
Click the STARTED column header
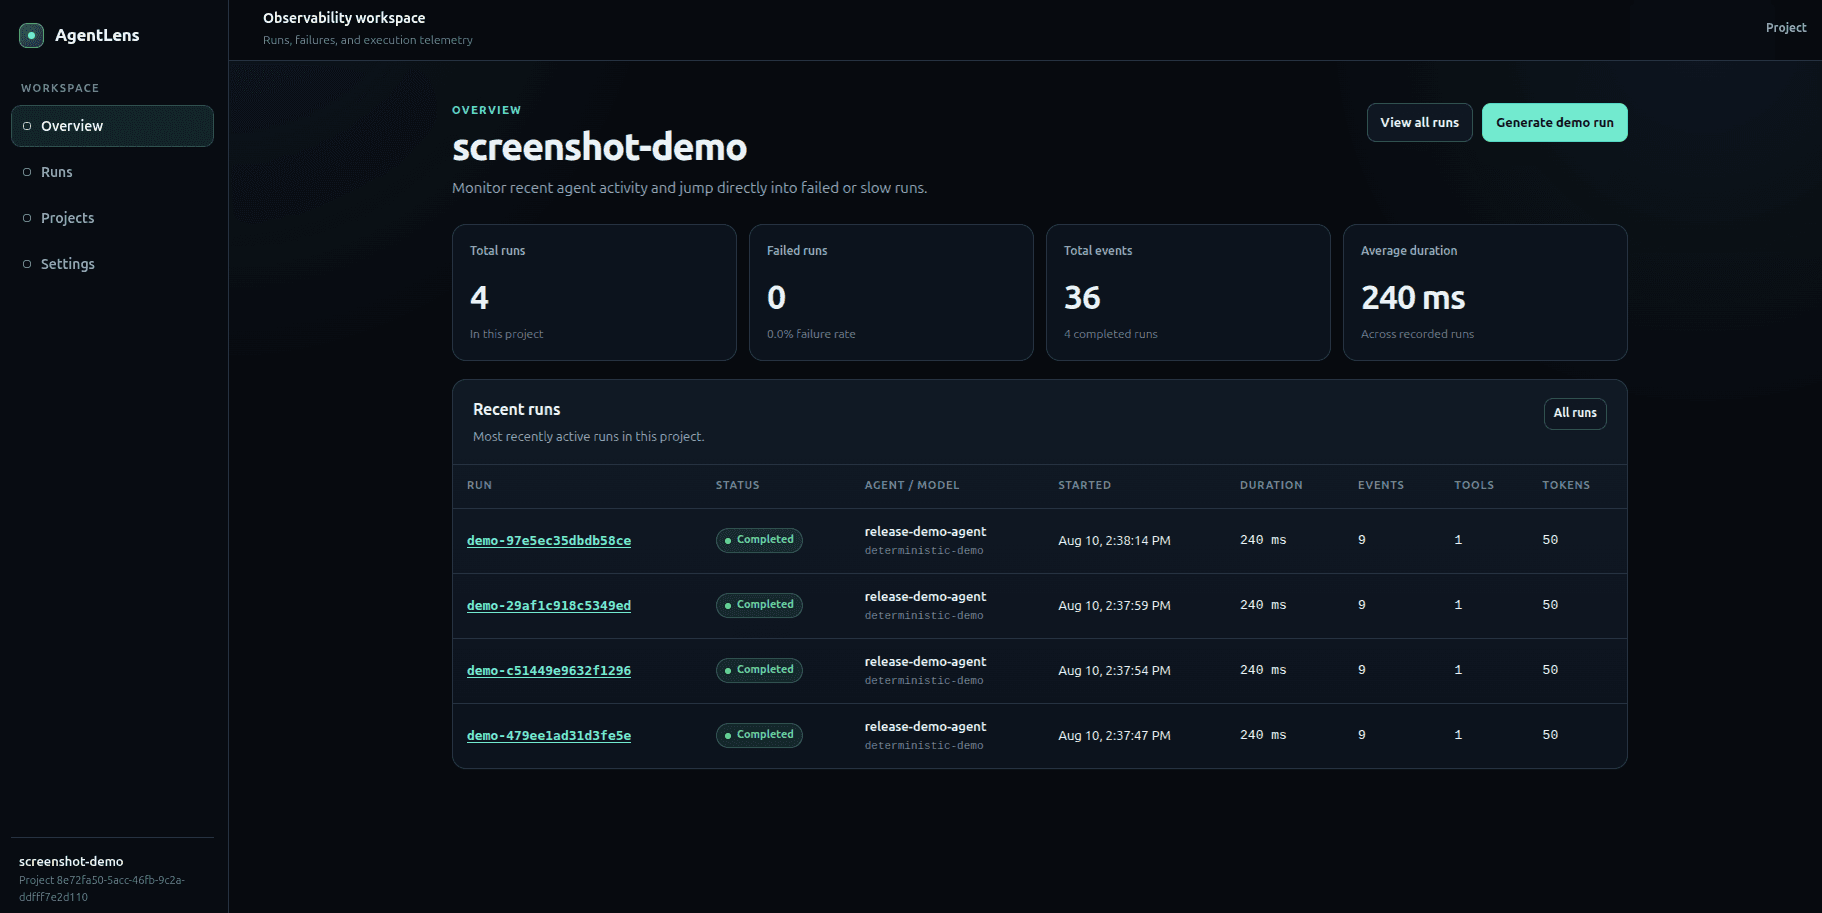point(1085,485)
